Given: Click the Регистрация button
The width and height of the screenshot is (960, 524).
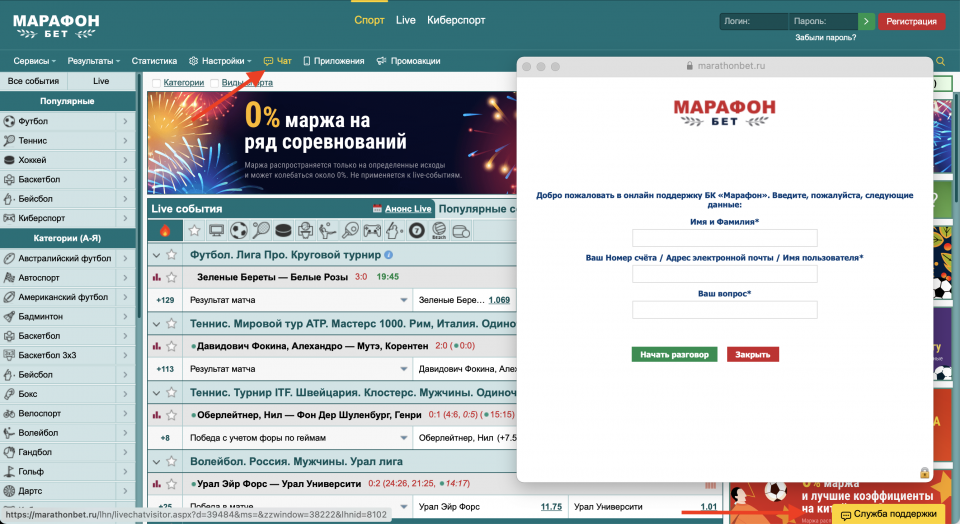Looking at the screenshot, I should 911,21.
